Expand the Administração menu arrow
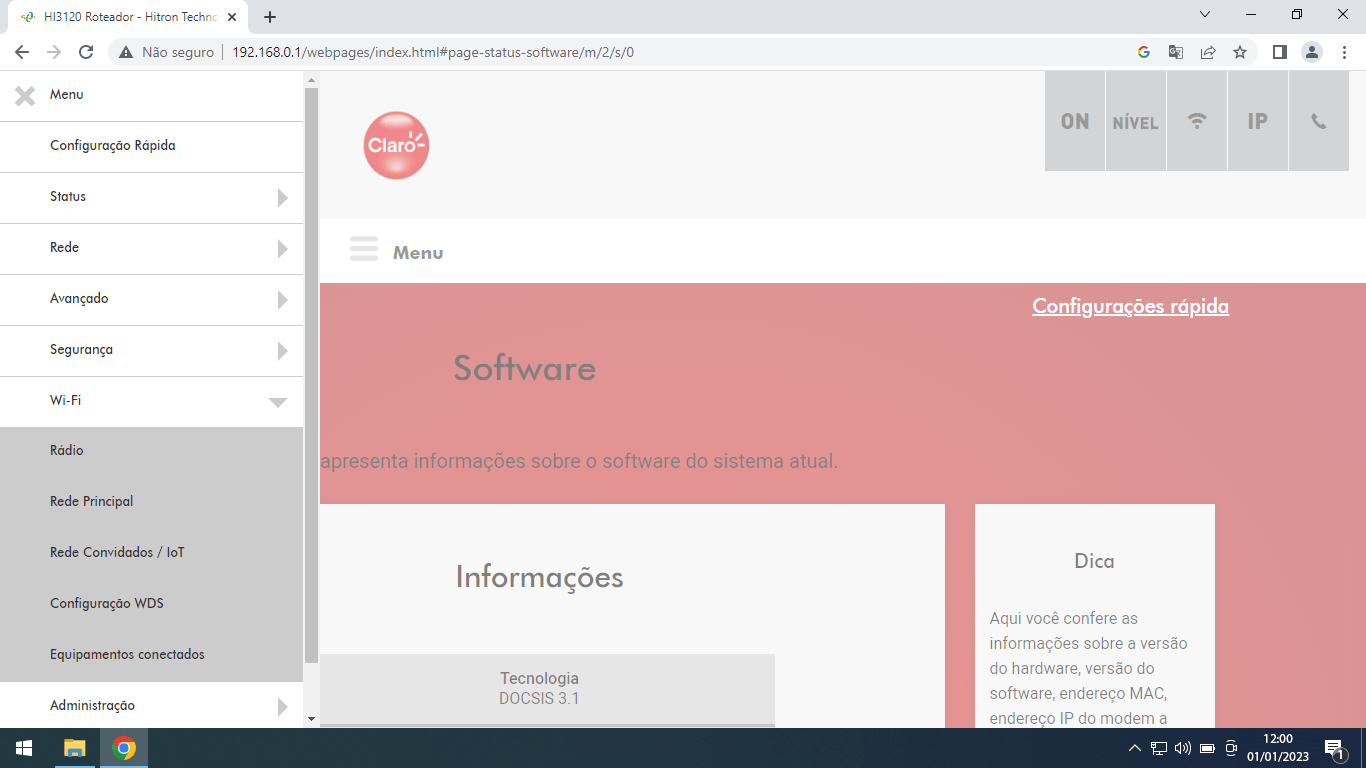1366x768 pixels. coord(283,707)
